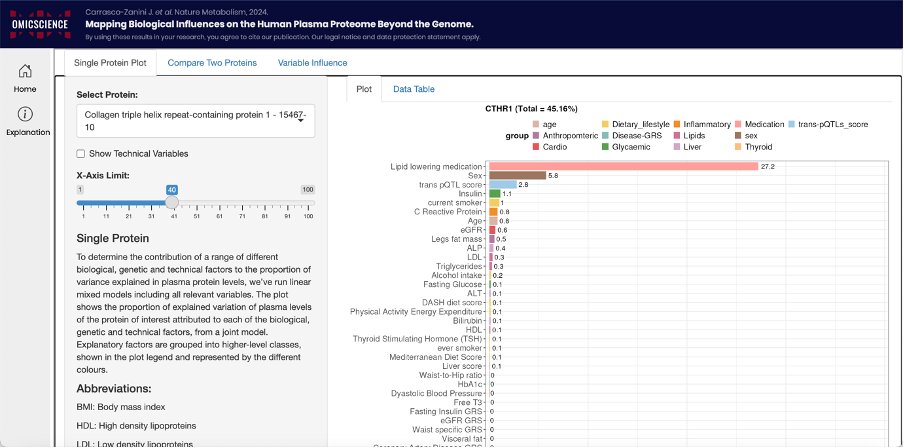Click 'Thyroid Stimulating Hormone (TSH)' label

tap(418, 339)
